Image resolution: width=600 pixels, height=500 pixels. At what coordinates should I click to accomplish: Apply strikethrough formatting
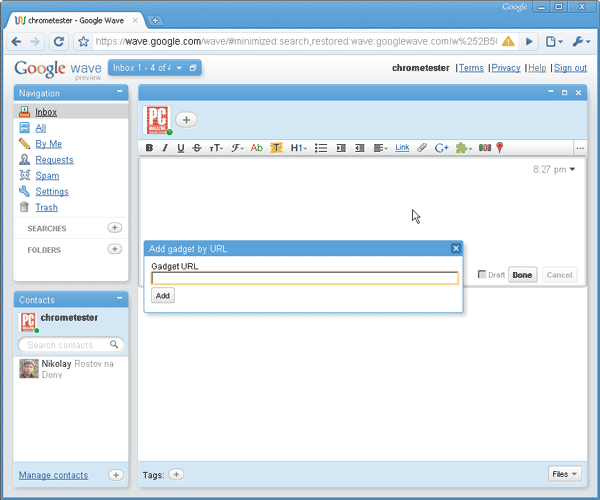coord(197,148)
